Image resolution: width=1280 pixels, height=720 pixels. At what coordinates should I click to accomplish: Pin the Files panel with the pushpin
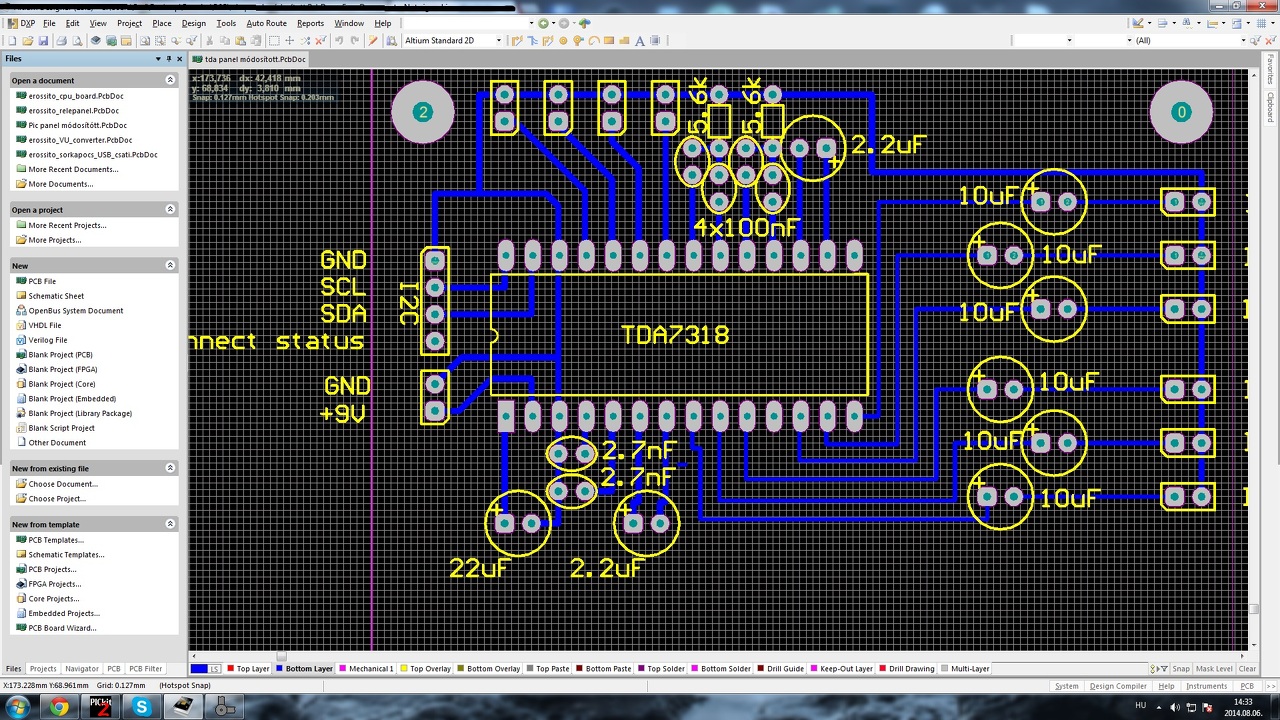point(169,59)
